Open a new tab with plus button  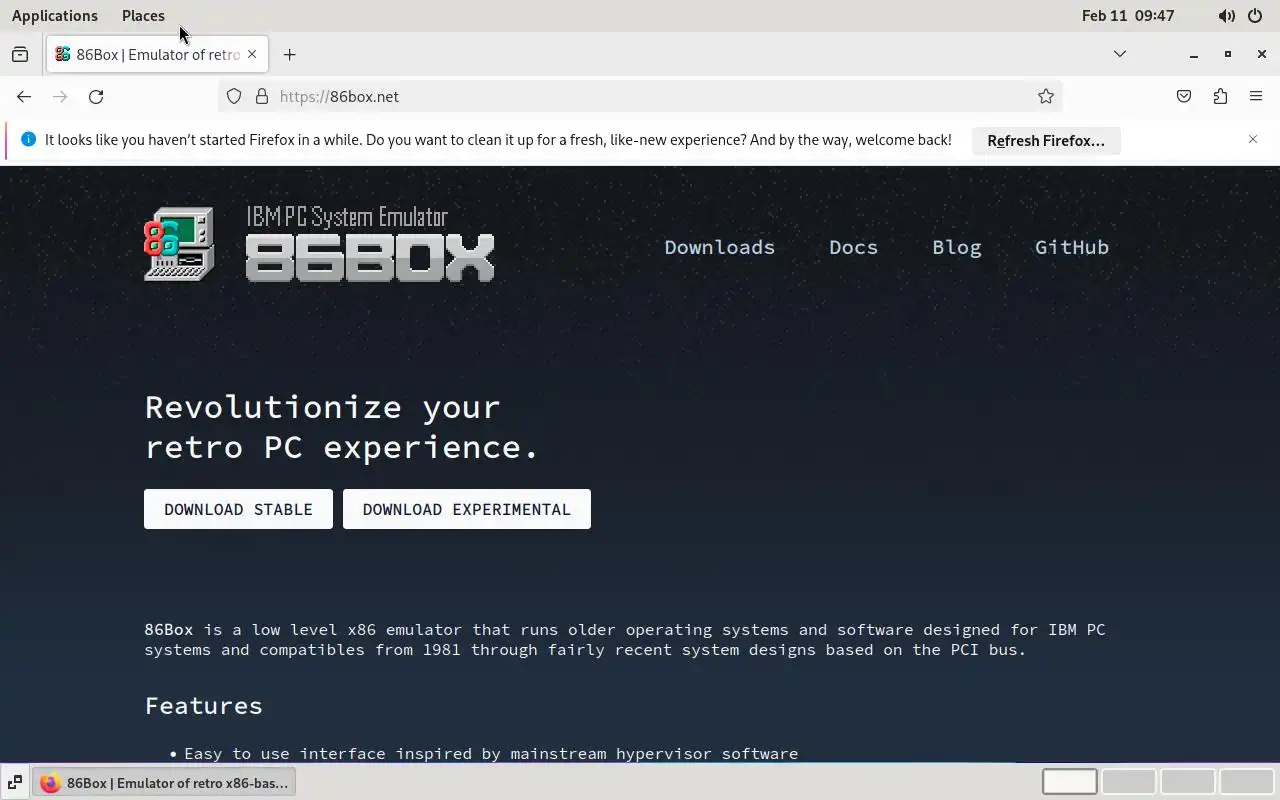(290, 55)
